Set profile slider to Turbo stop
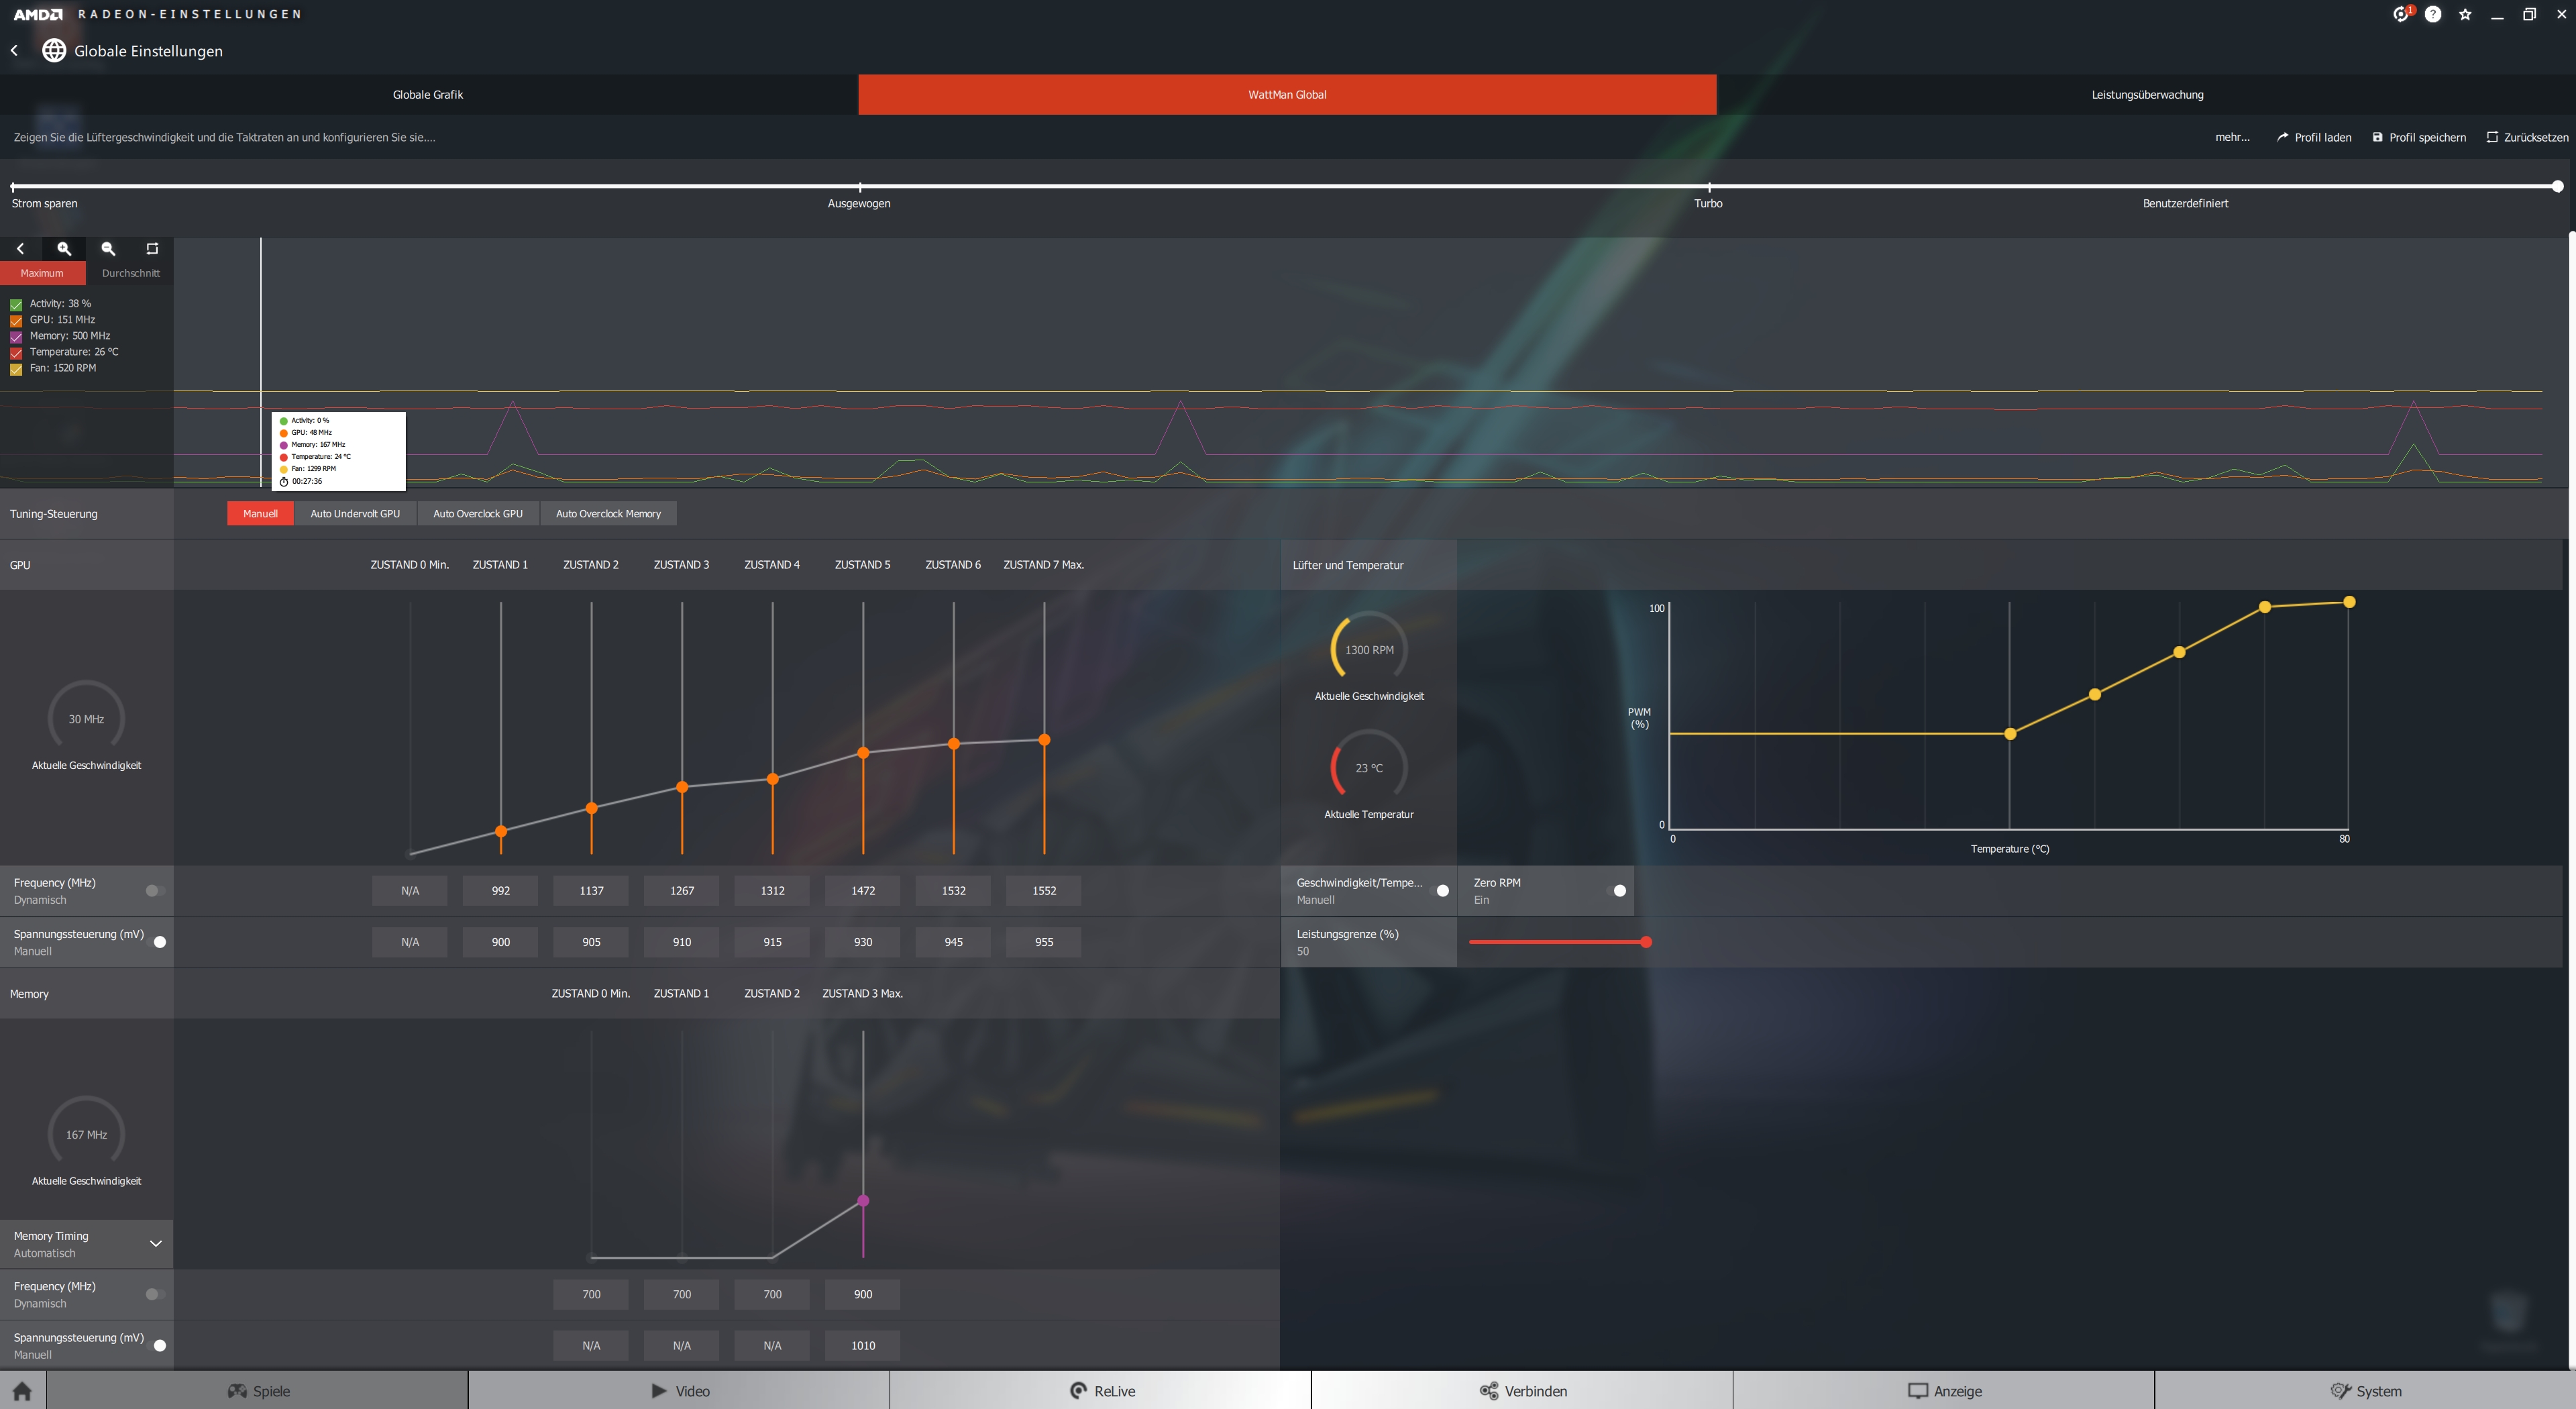Image resolution: width=2576 pixels, height=1409 pixels. coord(1709,187)
